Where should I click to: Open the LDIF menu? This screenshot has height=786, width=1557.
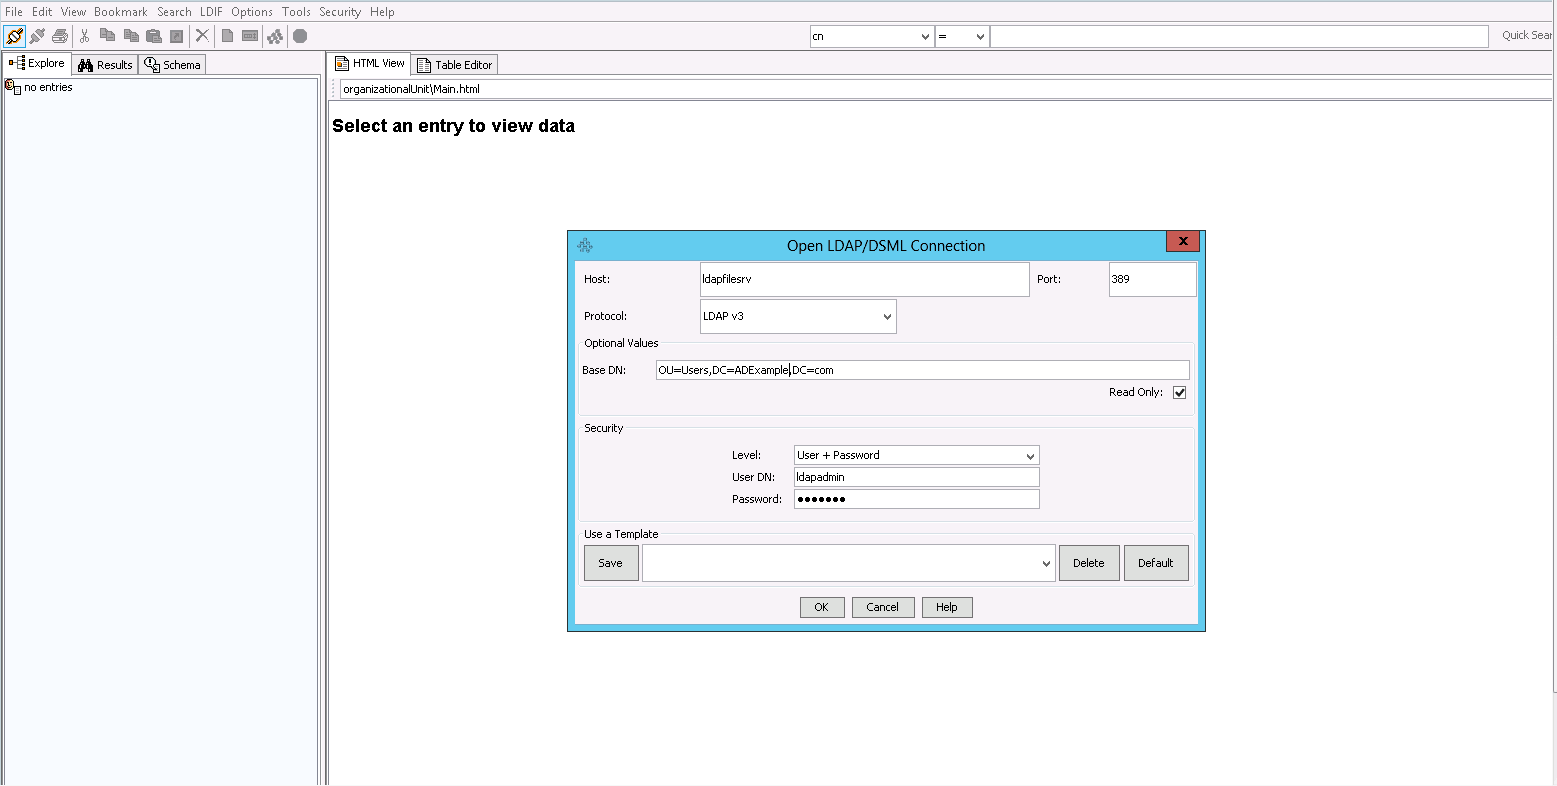click(x=211, y=12)
